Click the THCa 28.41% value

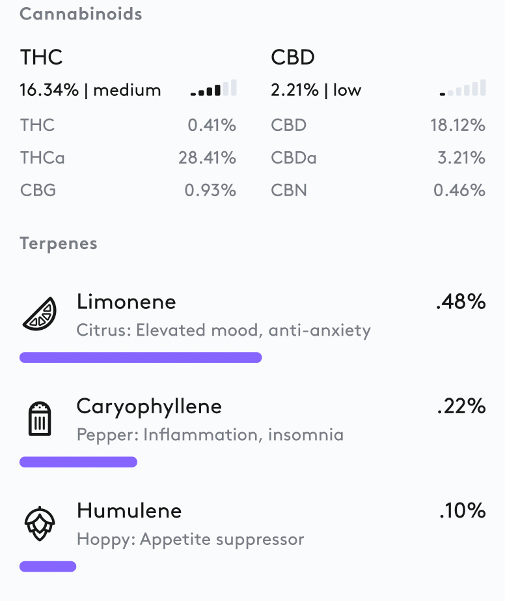(x=207, y=158)
